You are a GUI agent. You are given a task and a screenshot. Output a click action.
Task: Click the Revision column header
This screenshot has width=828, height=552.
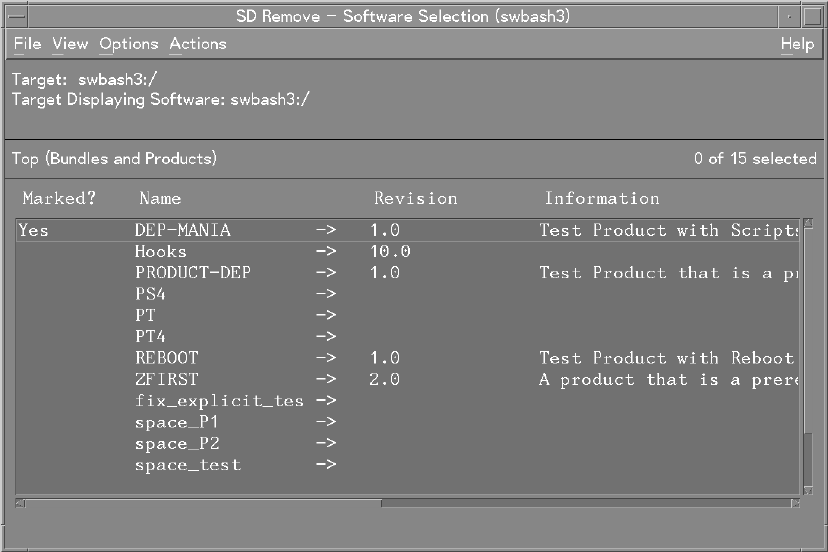click(415, 198)
